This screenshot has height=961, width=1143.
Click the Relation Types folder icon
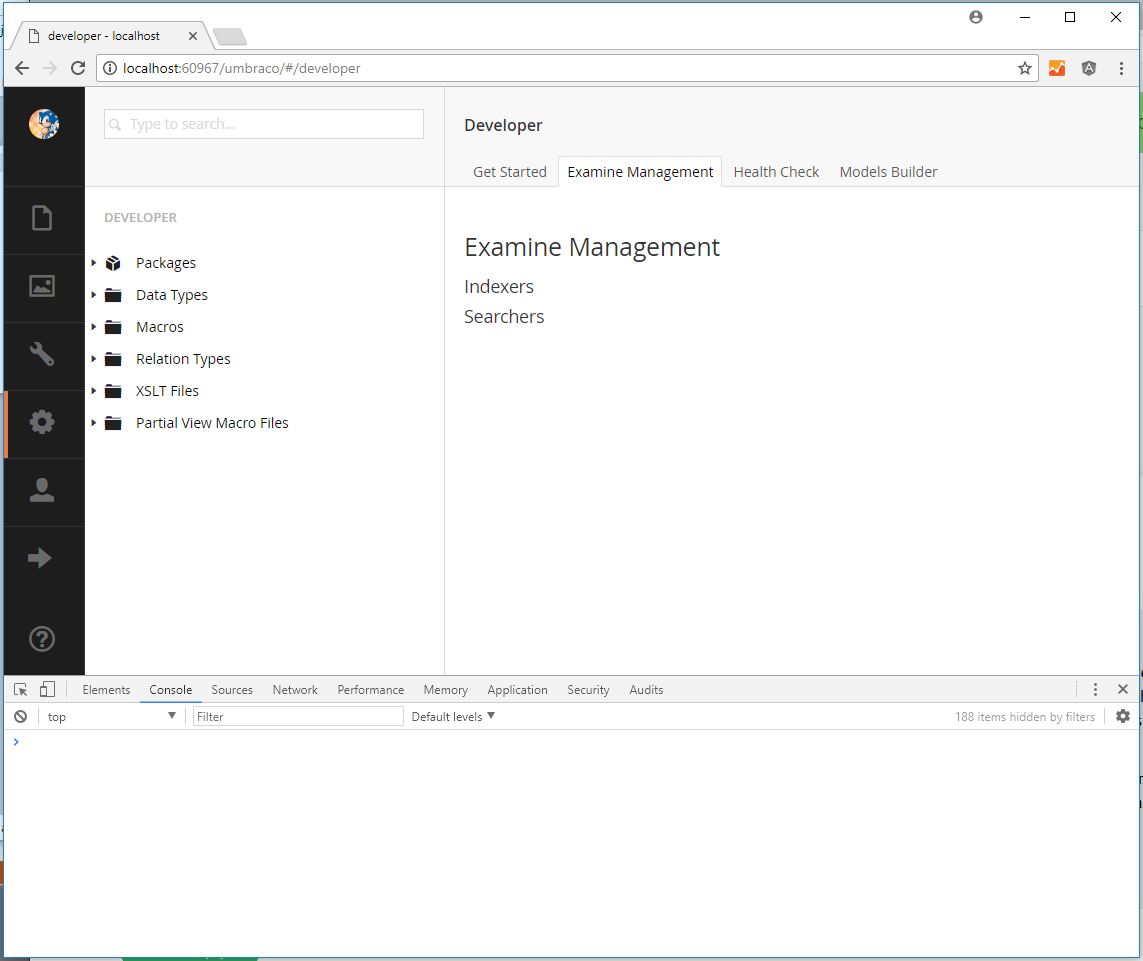point(113,359)
